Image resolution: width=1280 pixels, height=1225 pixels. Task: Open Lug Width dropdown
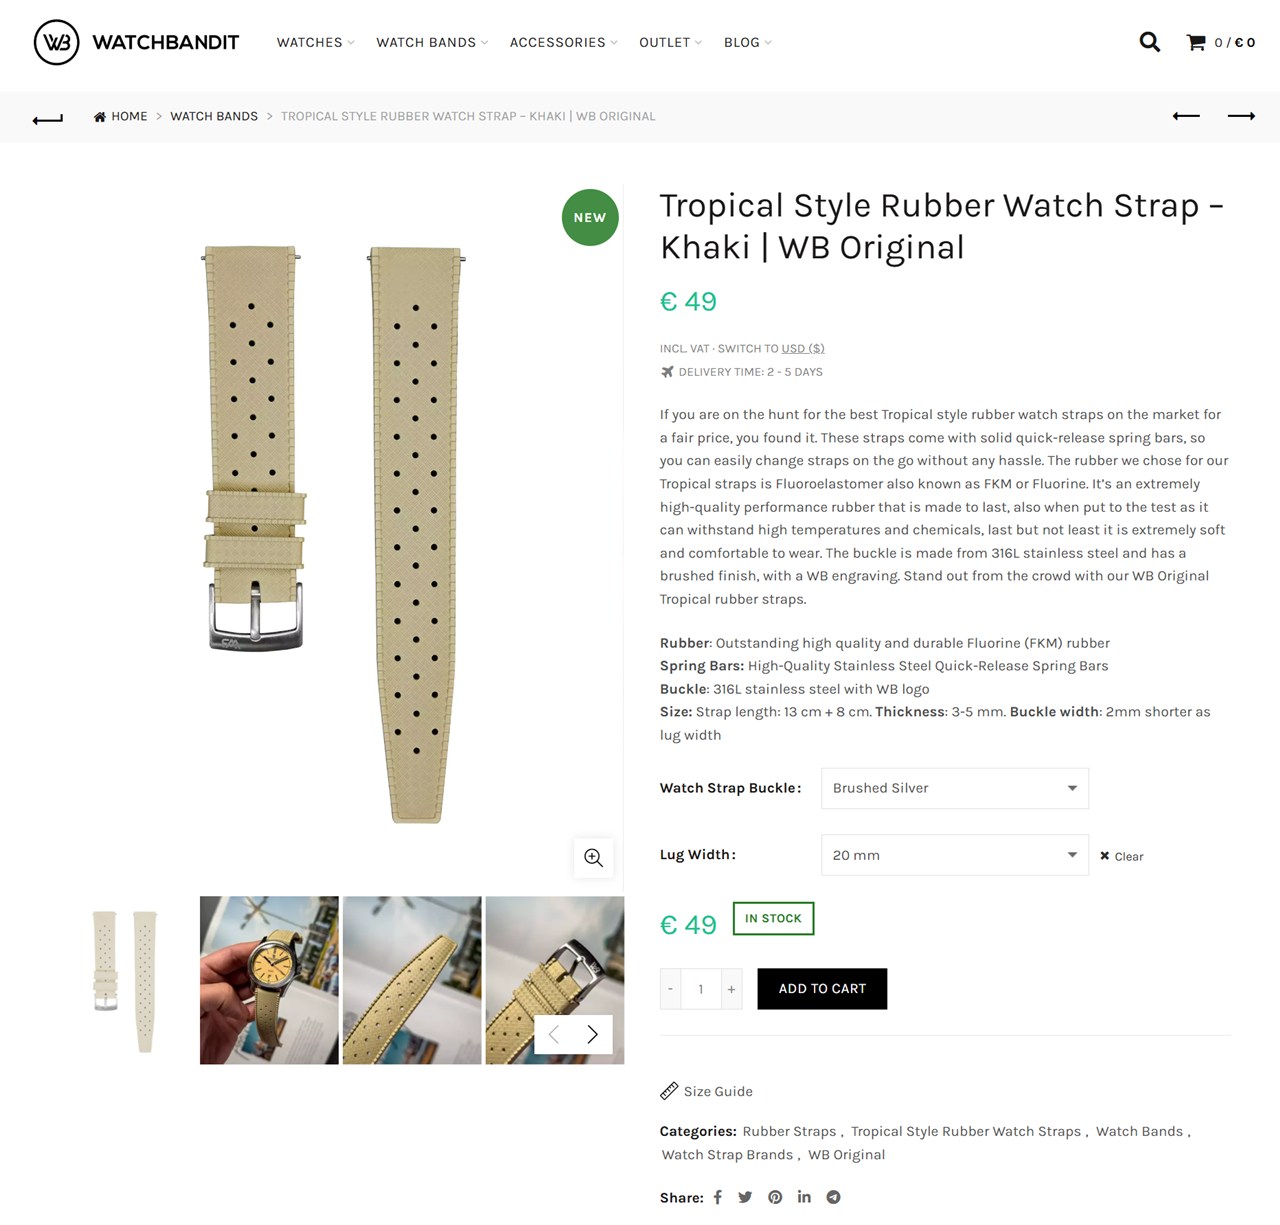[954, 855]
